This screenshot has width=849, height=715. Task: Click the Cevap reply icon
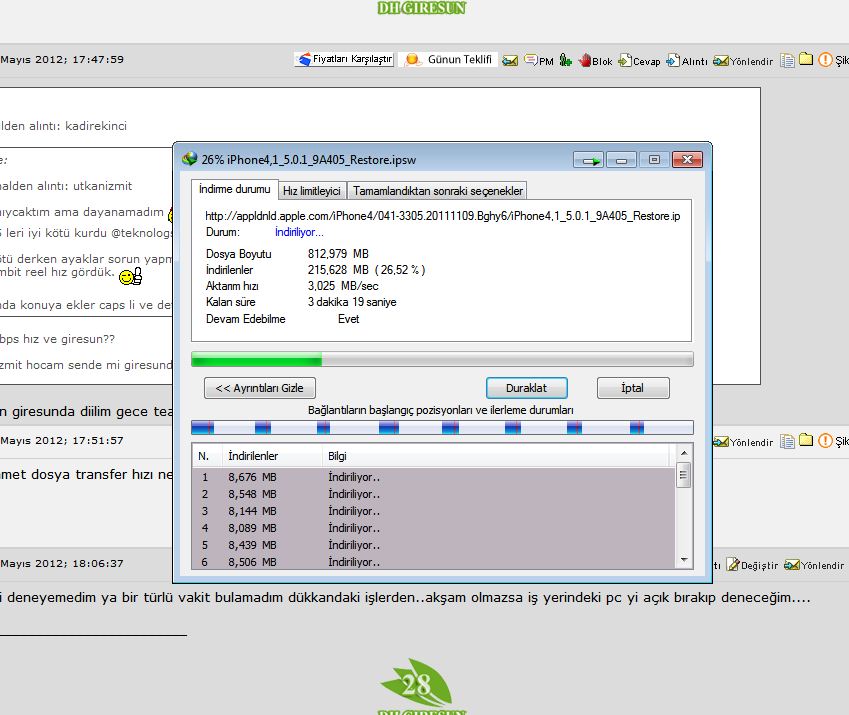coord(624,61)
